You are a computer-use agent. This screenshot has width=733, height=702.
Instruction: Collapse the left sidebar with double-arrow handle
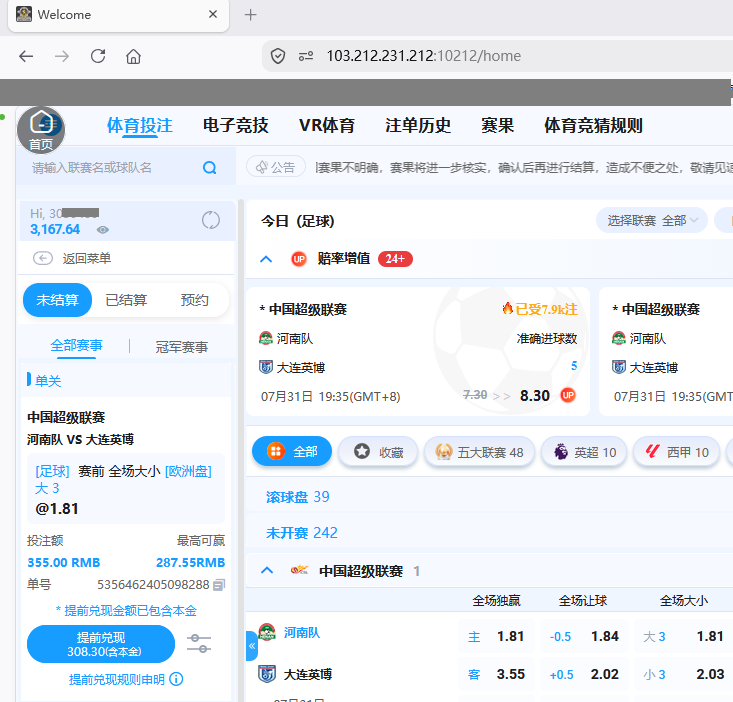coord(252,645)
